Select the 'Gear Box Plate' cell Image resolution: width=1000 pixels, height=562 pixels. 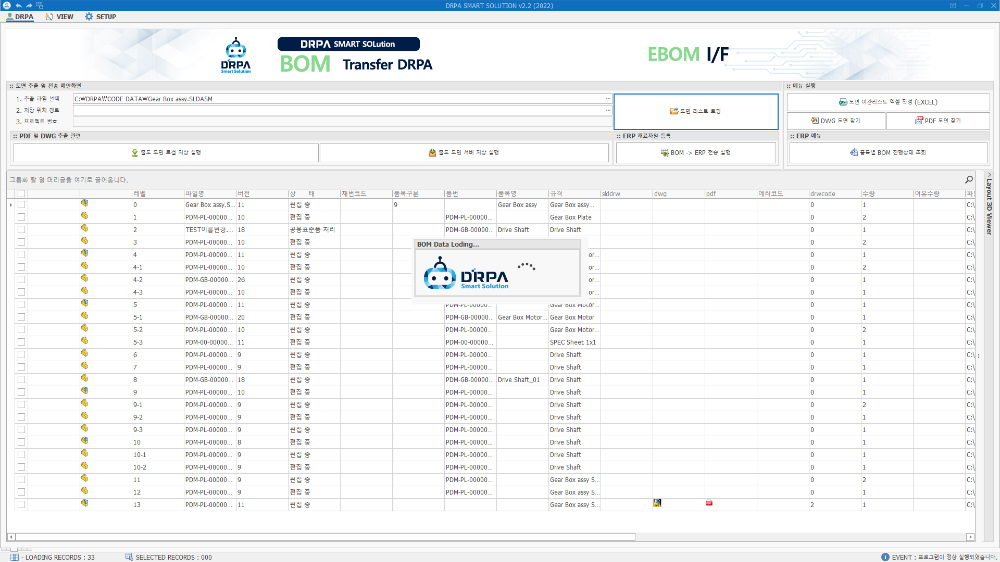pyautogui.click(x=574, y=218)
